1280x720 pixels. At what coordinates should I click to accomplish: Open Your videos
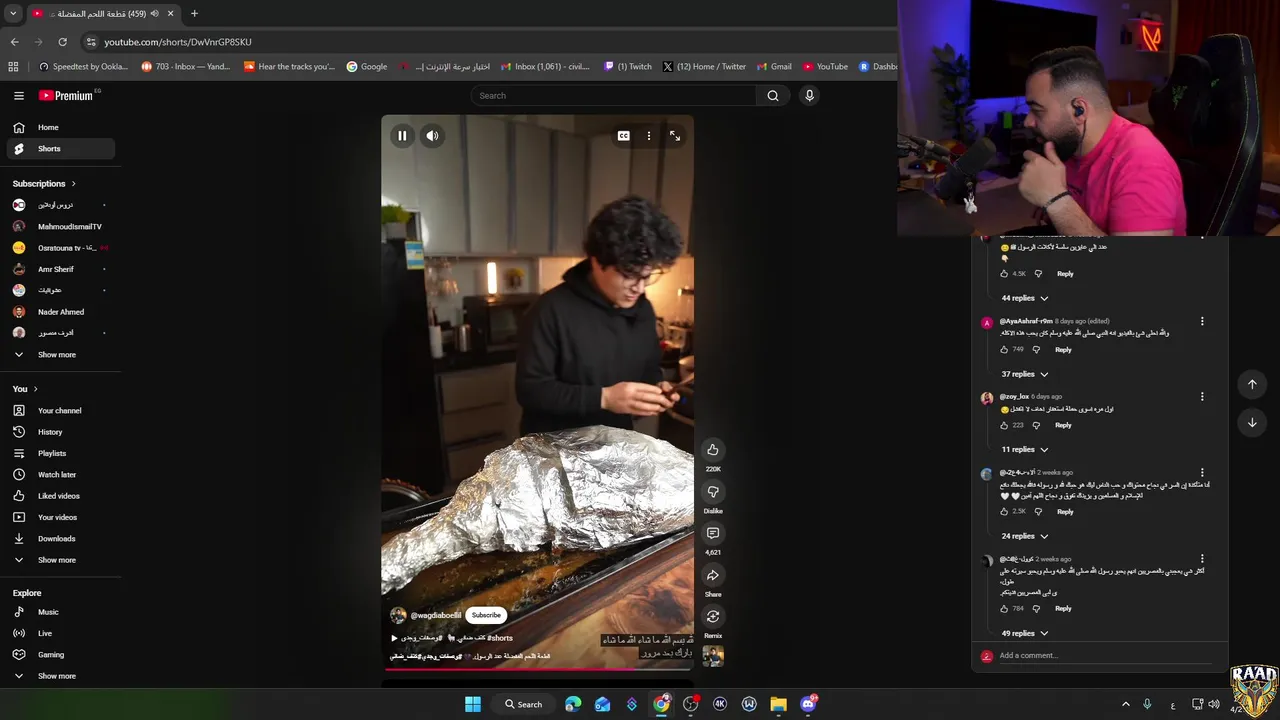click(61, 517)
